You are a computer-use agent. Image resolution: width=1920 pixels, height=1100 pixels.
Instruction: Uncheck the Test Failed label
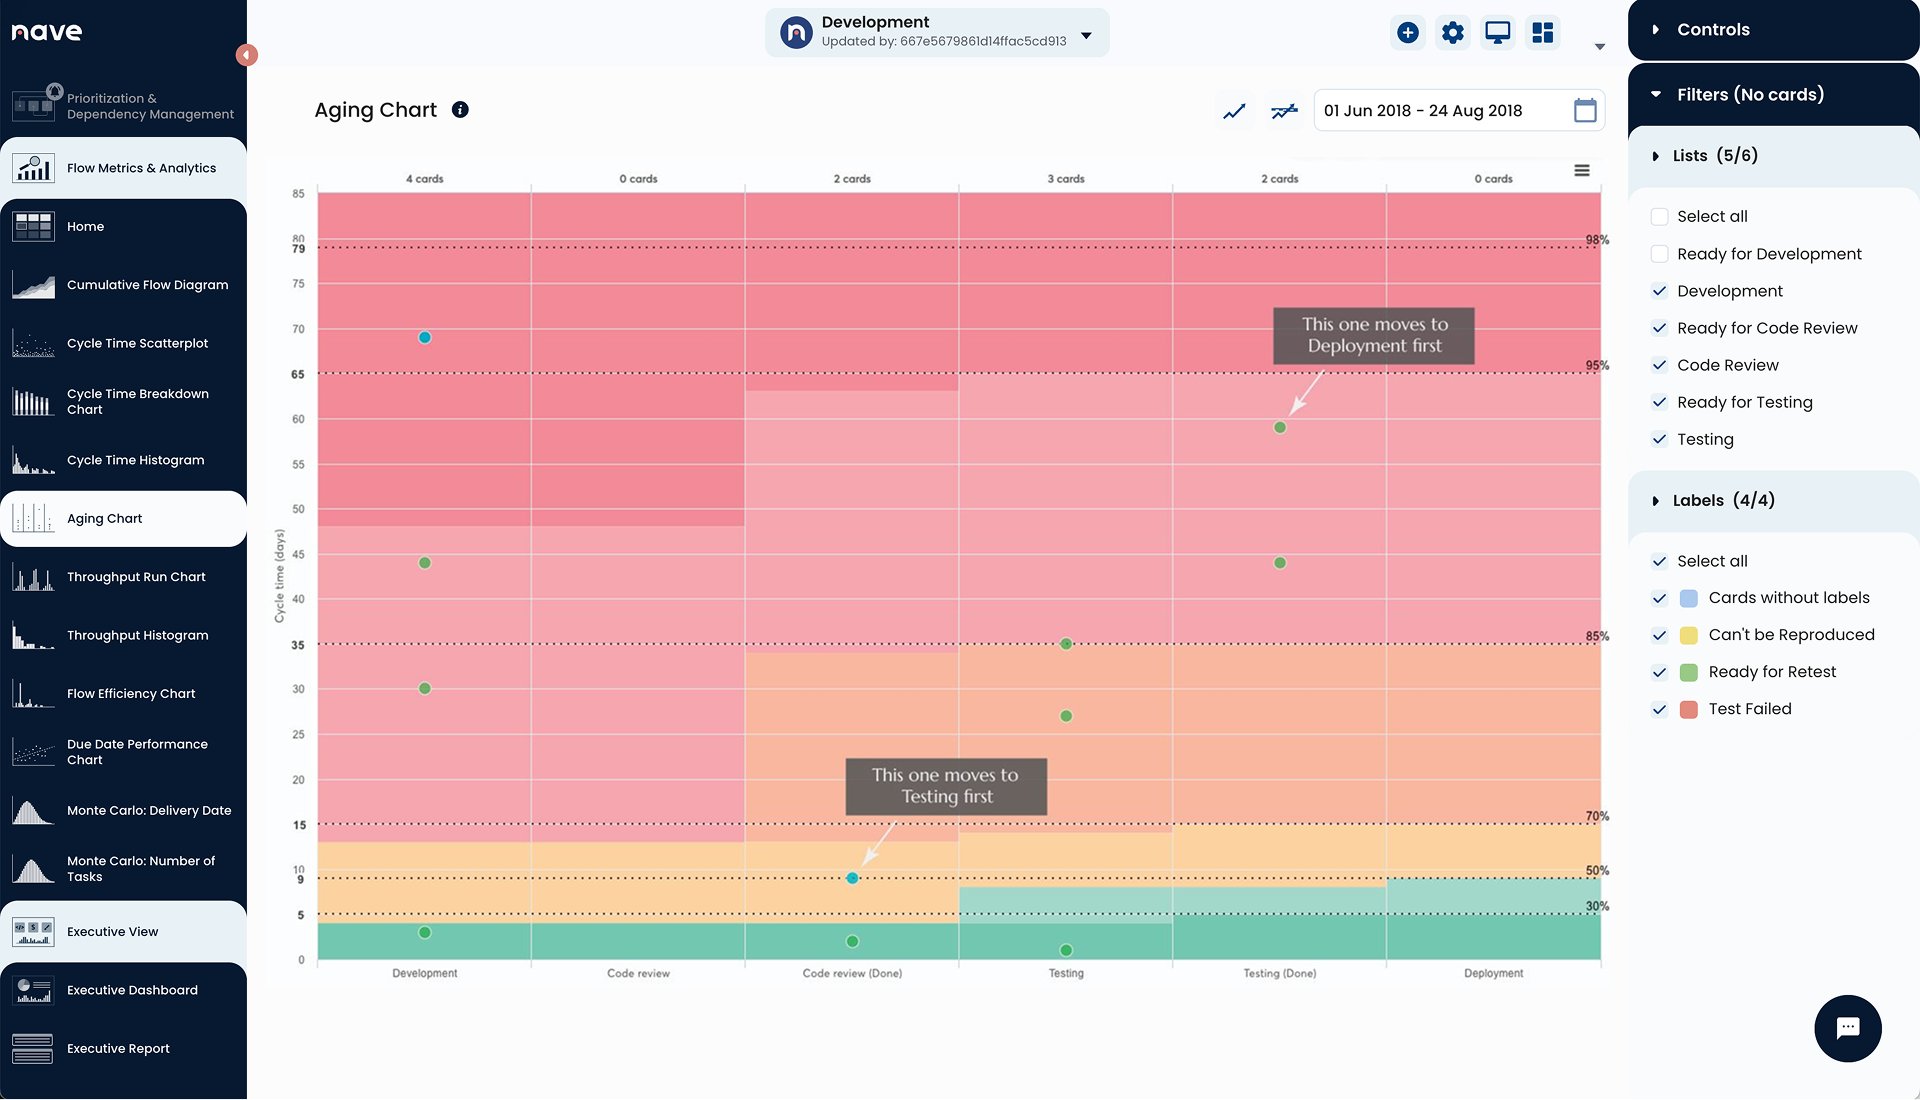point(1660,709)
